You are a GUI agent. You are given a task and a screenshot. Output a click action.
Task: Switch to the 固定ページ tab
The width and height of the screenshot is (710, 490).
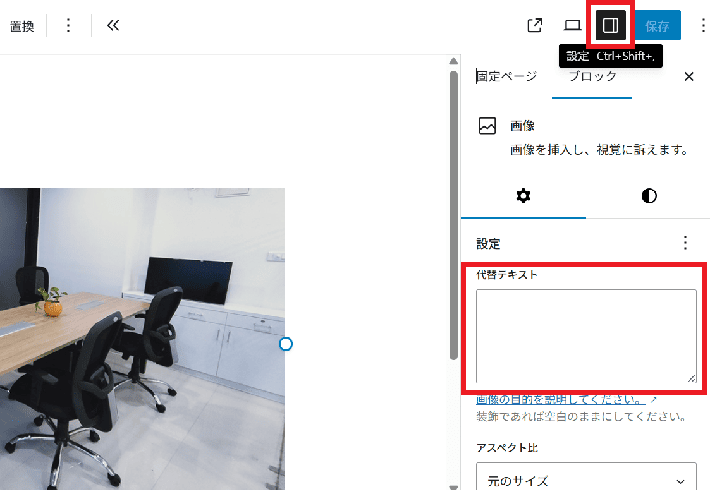(x=507, y=76)
